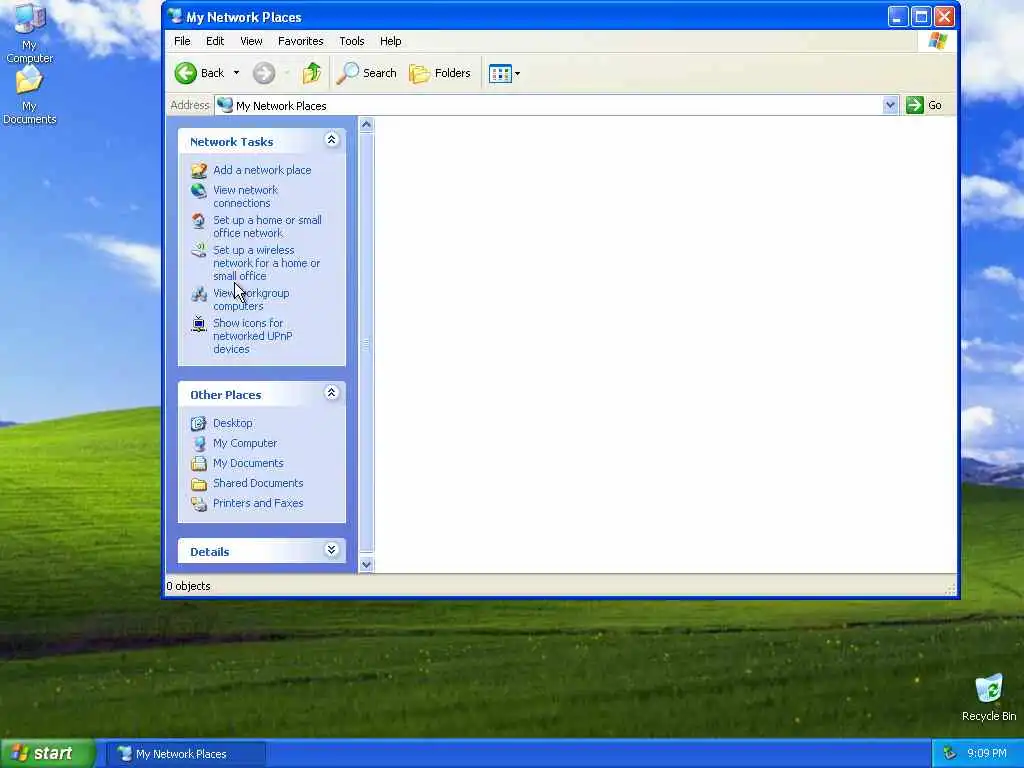The height and width of the screenshot is (768, 1024).
Task: Click the Desktop icon in Other Places
Action: [199, 423]
